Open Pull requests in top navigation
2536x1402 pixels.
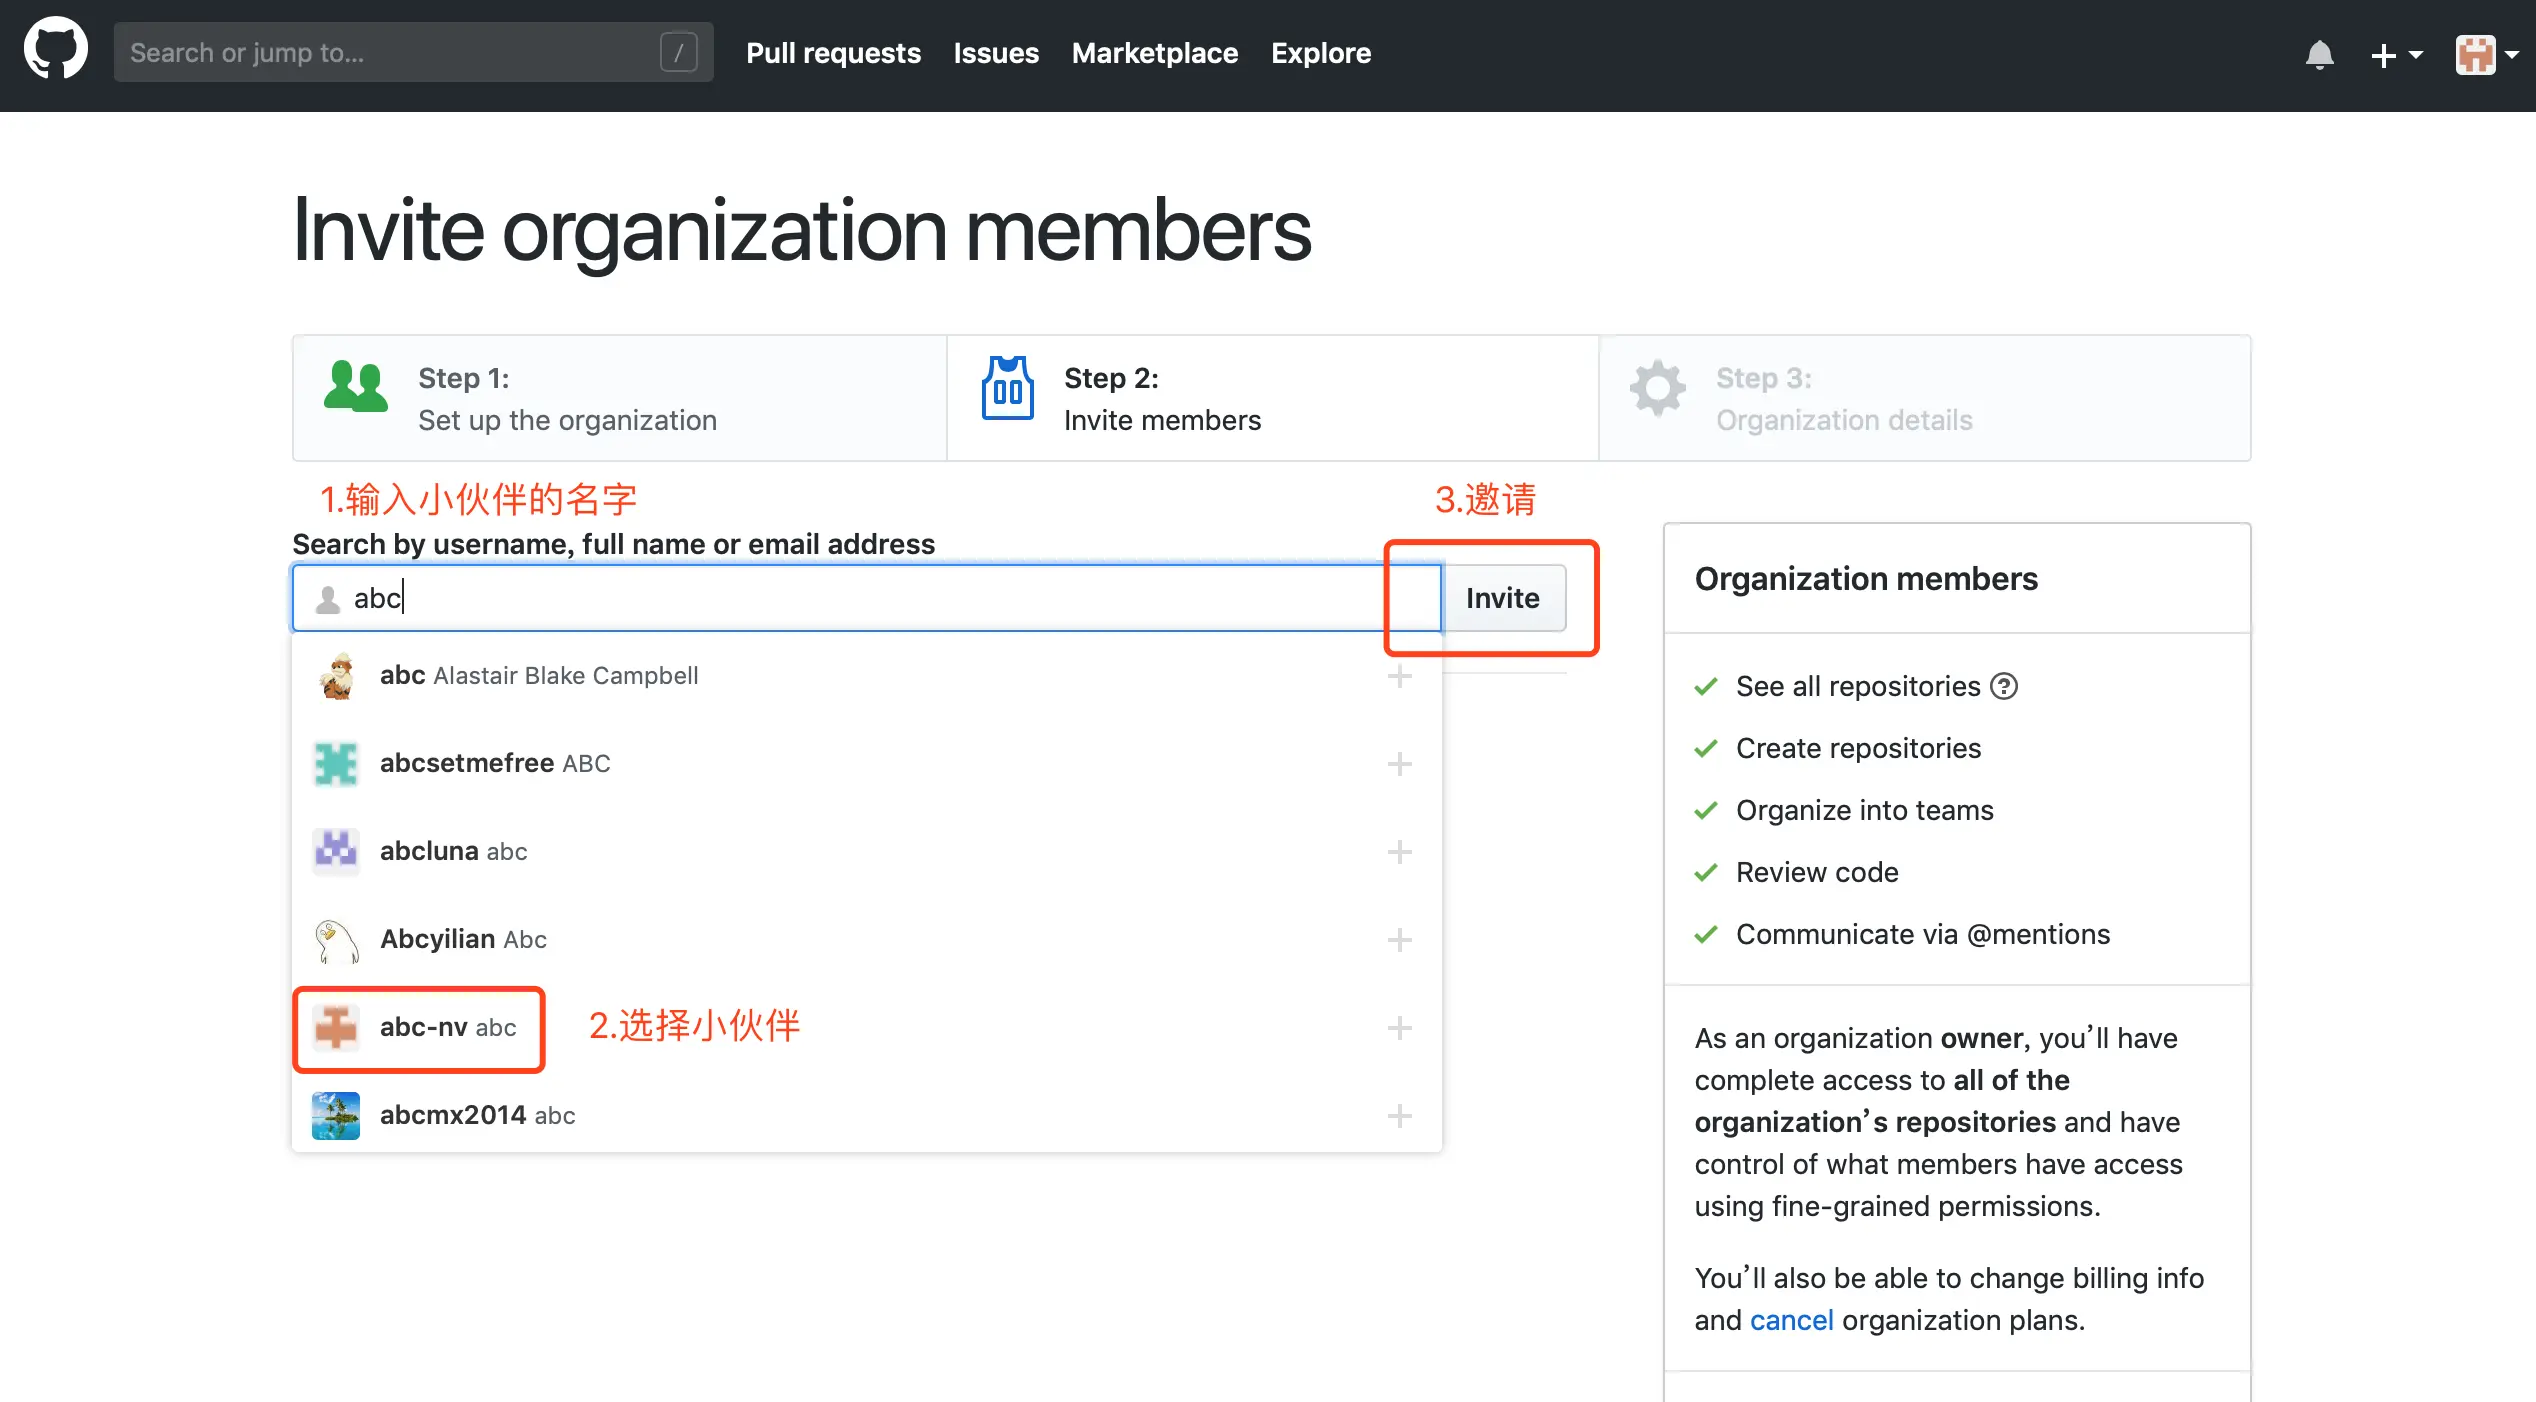point(833,53)
